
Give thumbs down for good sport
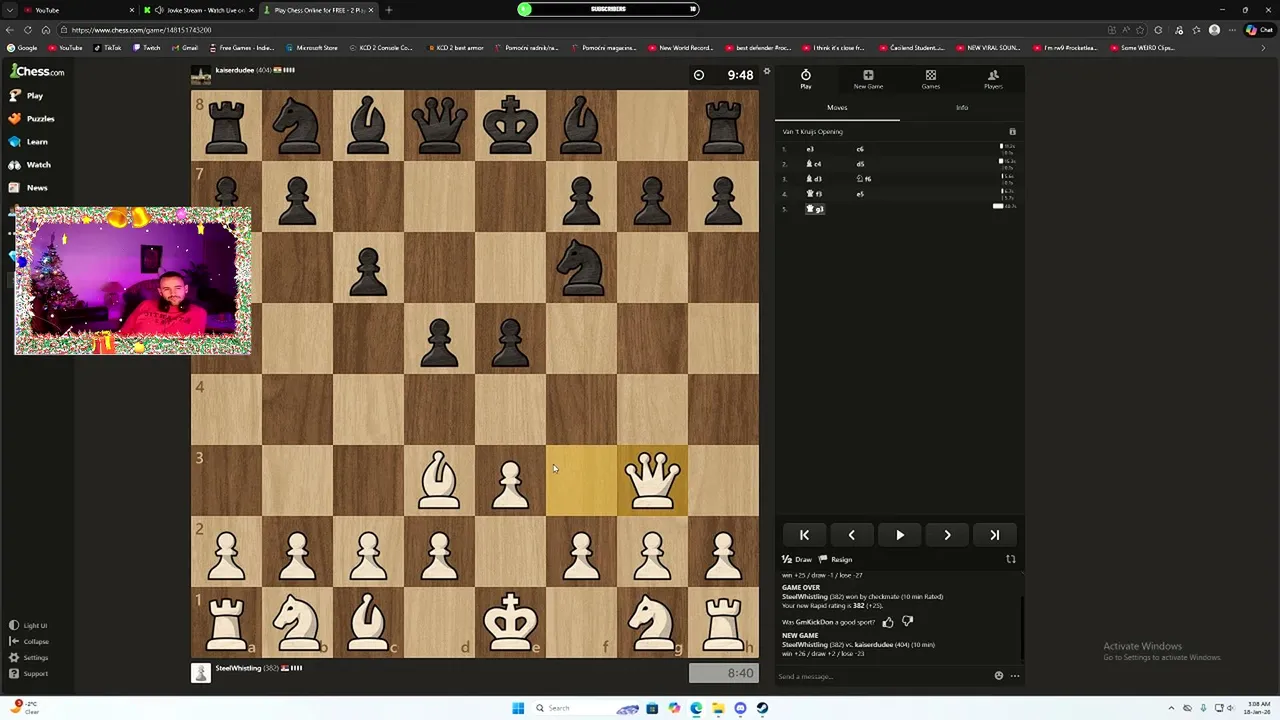pyautogui.click(x=908, y=622)
